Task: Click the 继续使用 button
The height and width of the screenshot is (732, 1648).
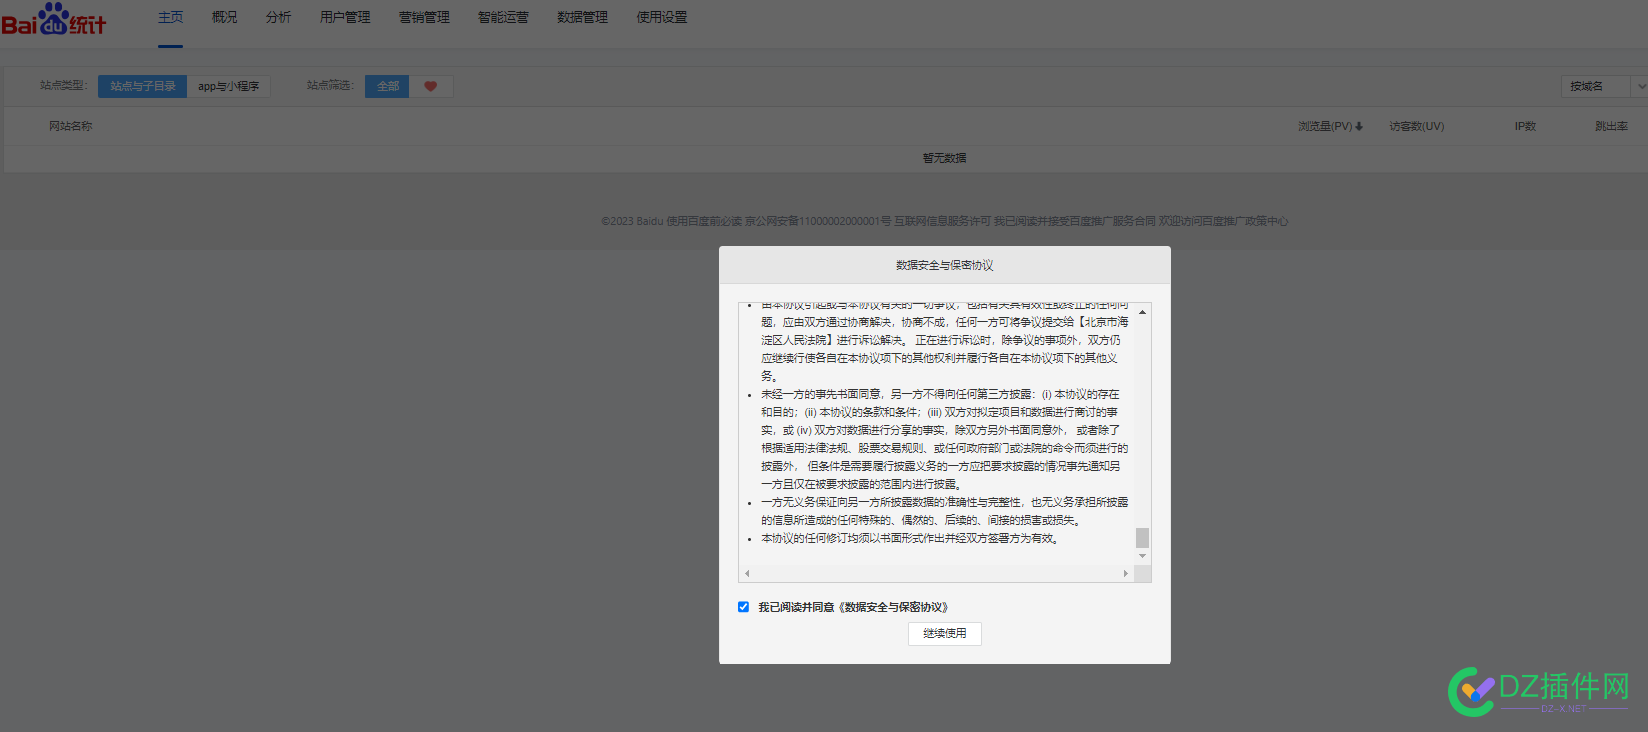Action: (x=945, y=633)
